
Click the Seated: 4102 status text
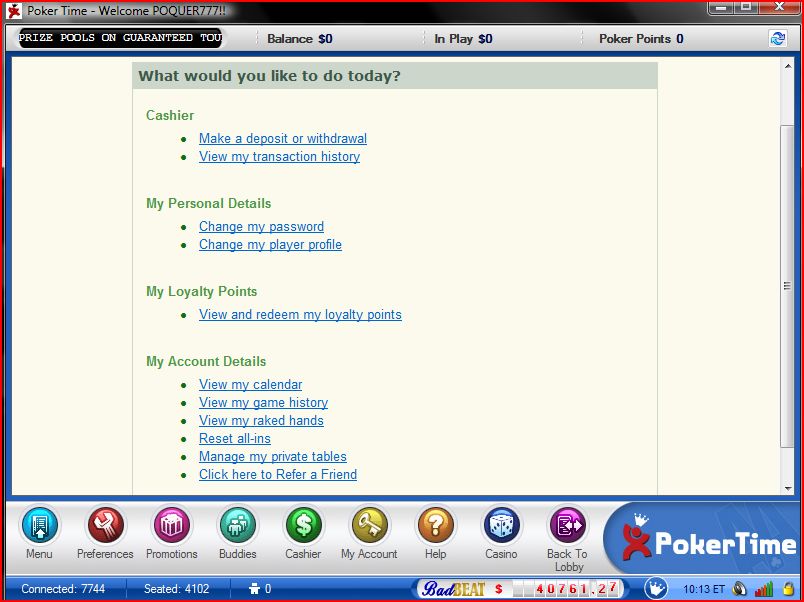(177, 589)
